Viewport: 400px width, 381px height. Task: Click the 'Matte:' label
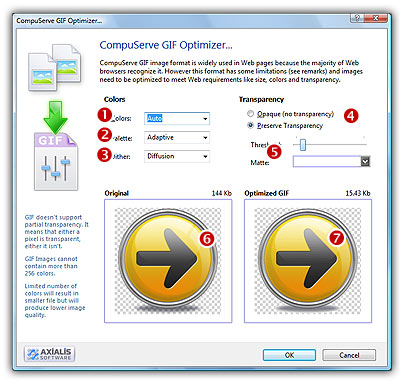[x=260, y=162]
